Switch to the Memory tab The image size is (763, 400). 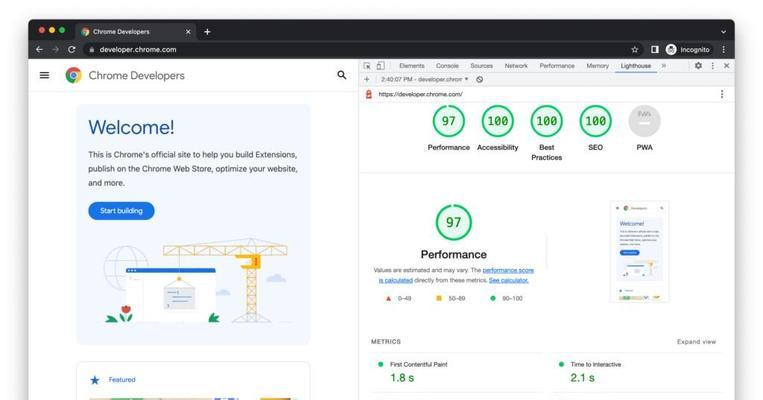coord(598,66)
